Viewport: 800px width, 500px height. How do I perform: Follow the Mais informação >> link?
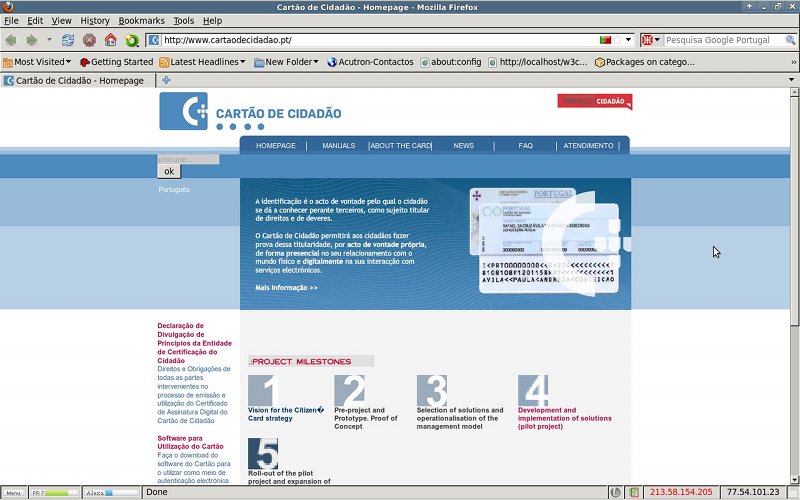[286, 288]
